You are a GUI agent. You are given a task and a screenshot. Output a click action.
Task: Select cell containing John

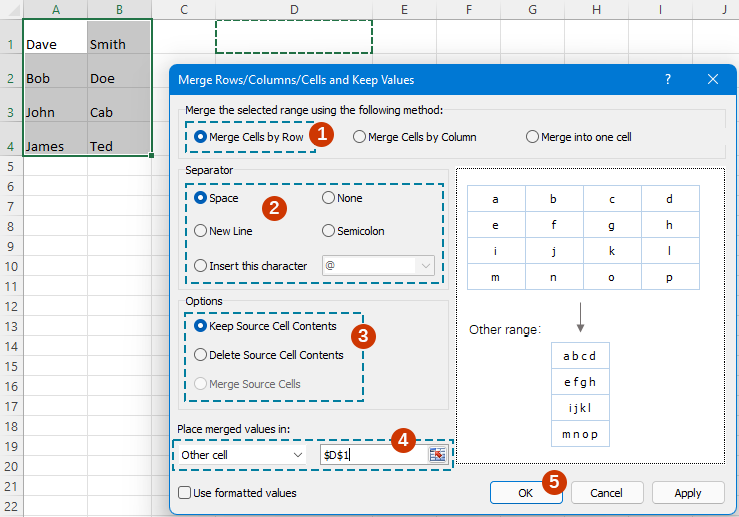click(56, 105)
